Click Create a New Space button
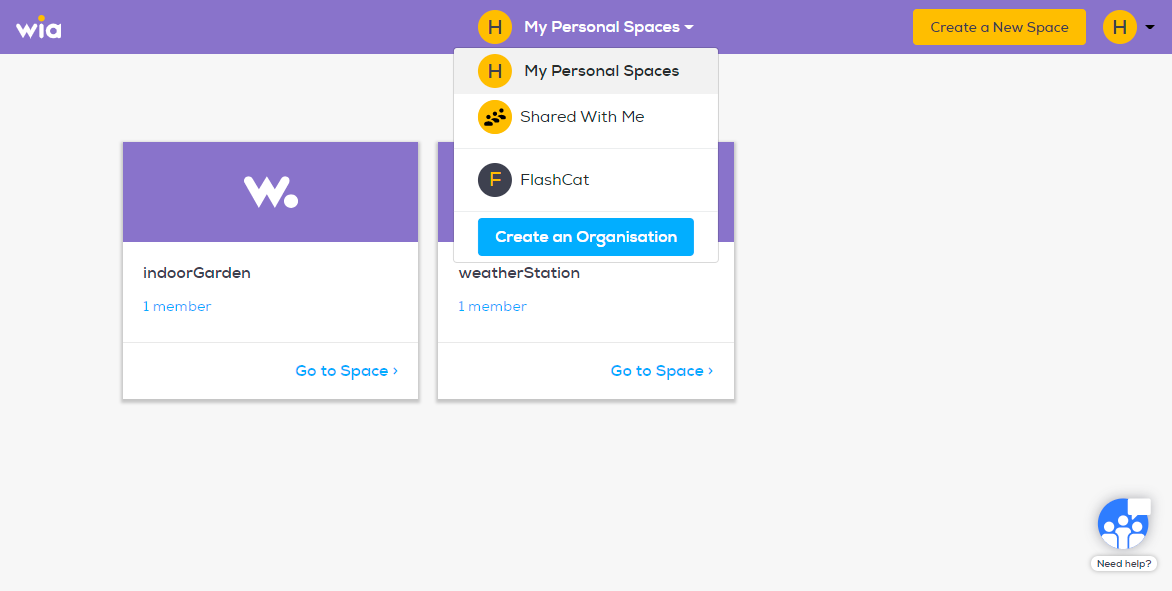This screenshot has height=591, width=1172. [x=999, y=27]
